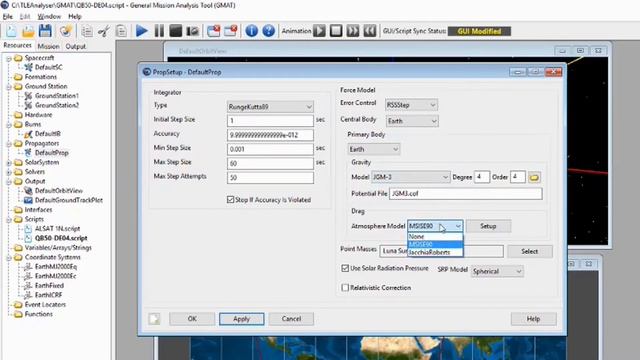Toggle Stop If Accuracy Is Violated checkbox

pos(231,200)
